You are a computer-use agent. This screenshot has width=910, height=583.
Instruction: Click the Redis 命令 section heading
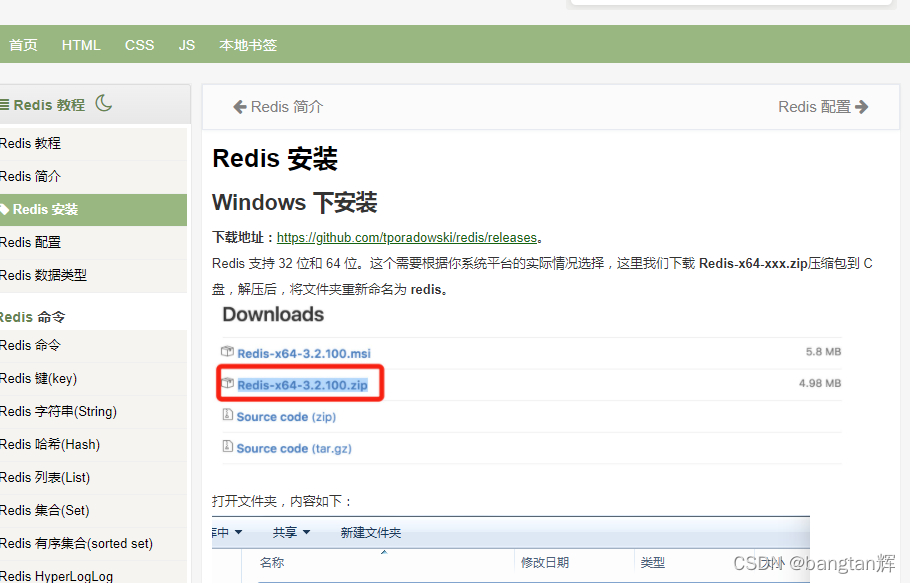[x=32, y=317]
